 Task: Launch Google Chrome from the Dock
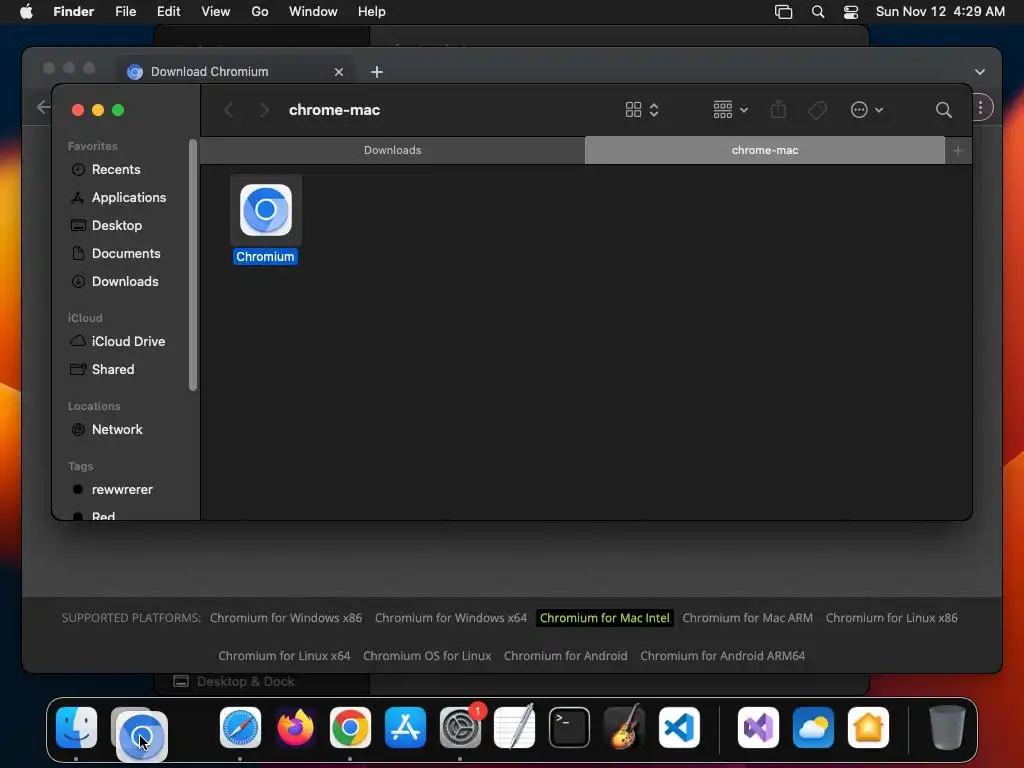[x=350, y=728]
